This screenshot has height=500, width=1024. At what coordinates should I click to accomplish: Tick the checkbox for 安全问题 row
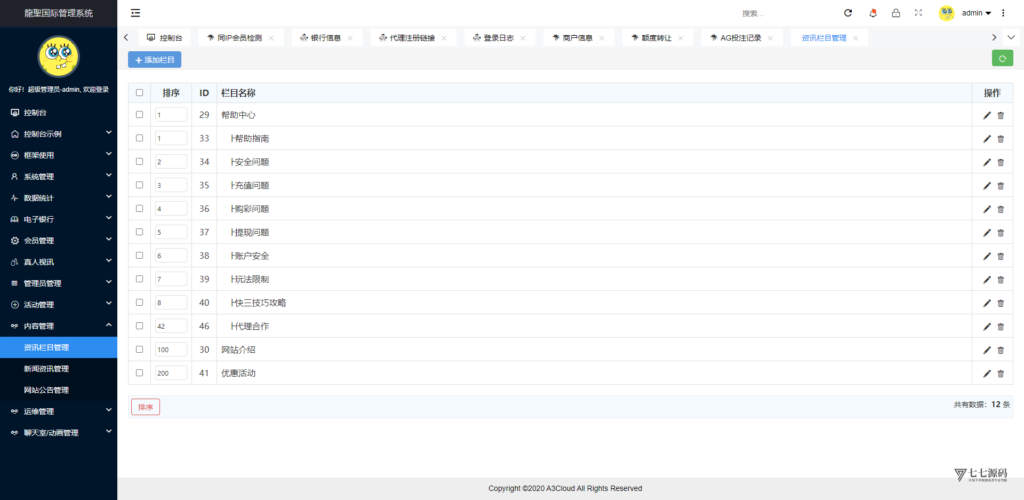(x=139, y=162)
